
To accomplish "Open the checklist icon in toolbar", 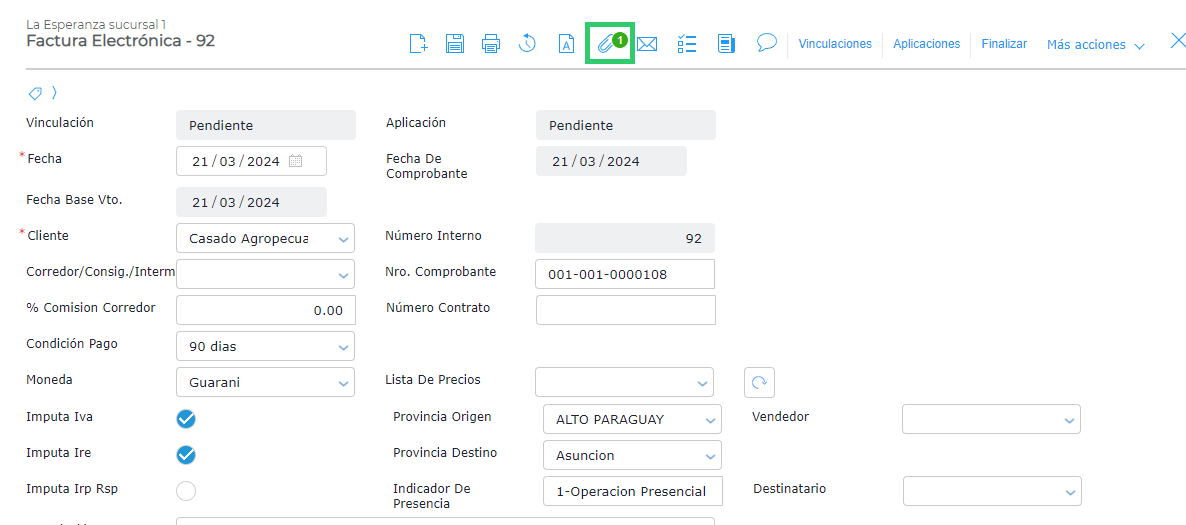I will click(687, 44).
